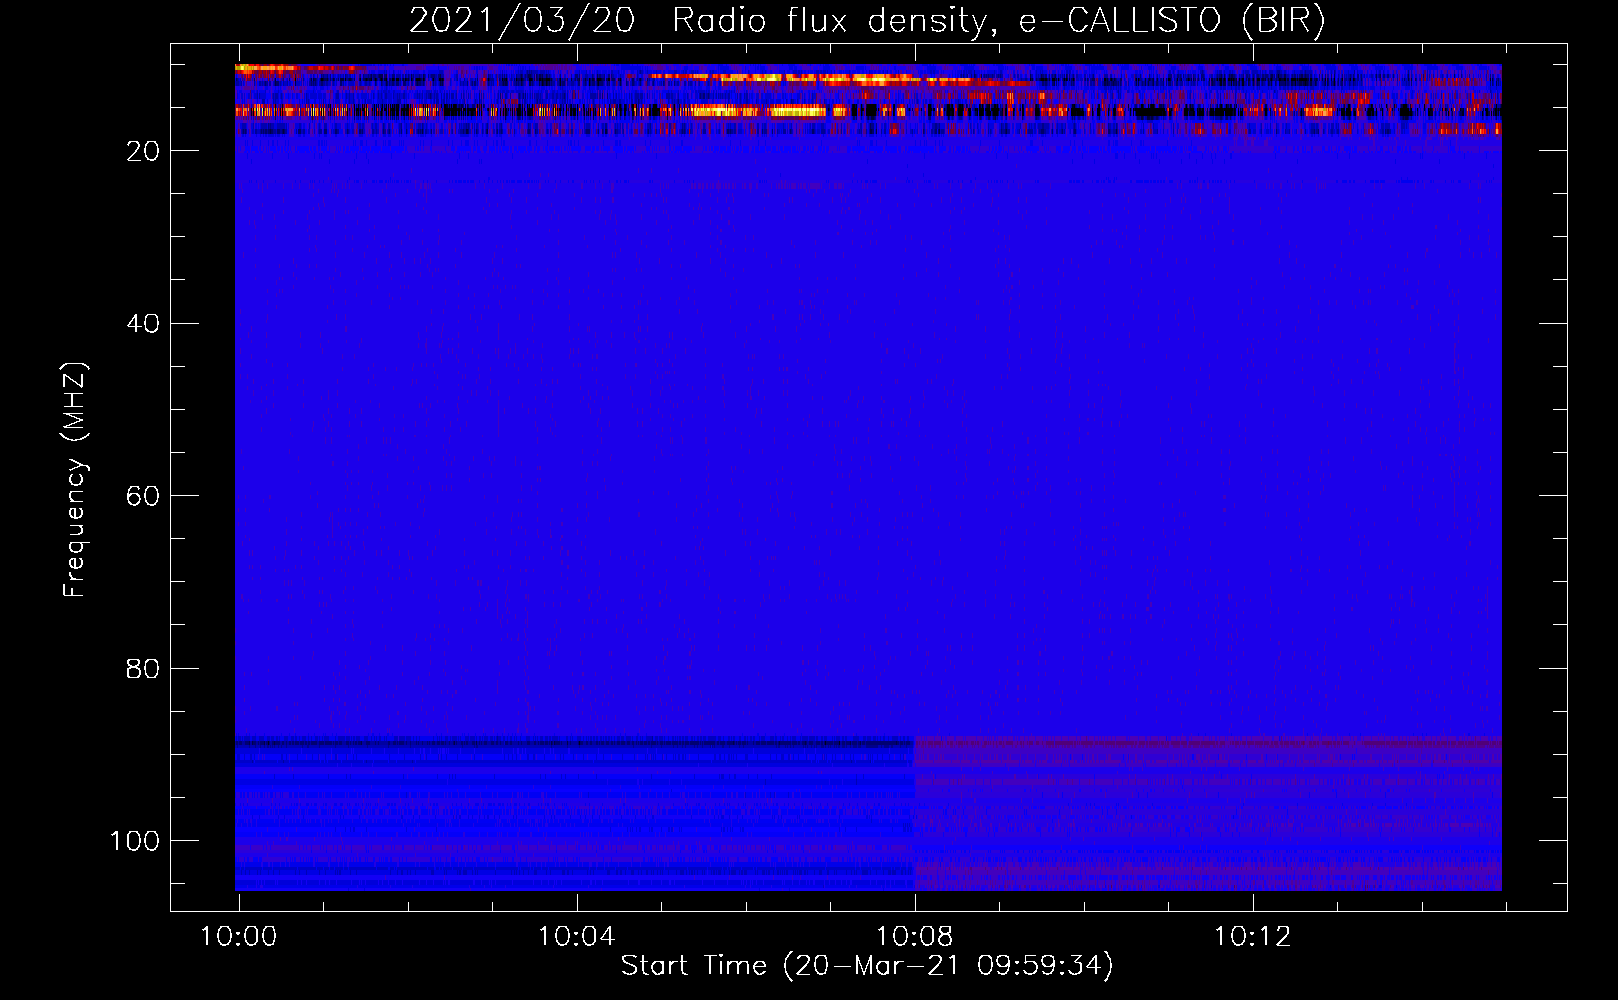Image resolution: width=1618 pixels, height=1000 pixels.
Task: Click the 10:08 time tick label
Action: [915, 937]
